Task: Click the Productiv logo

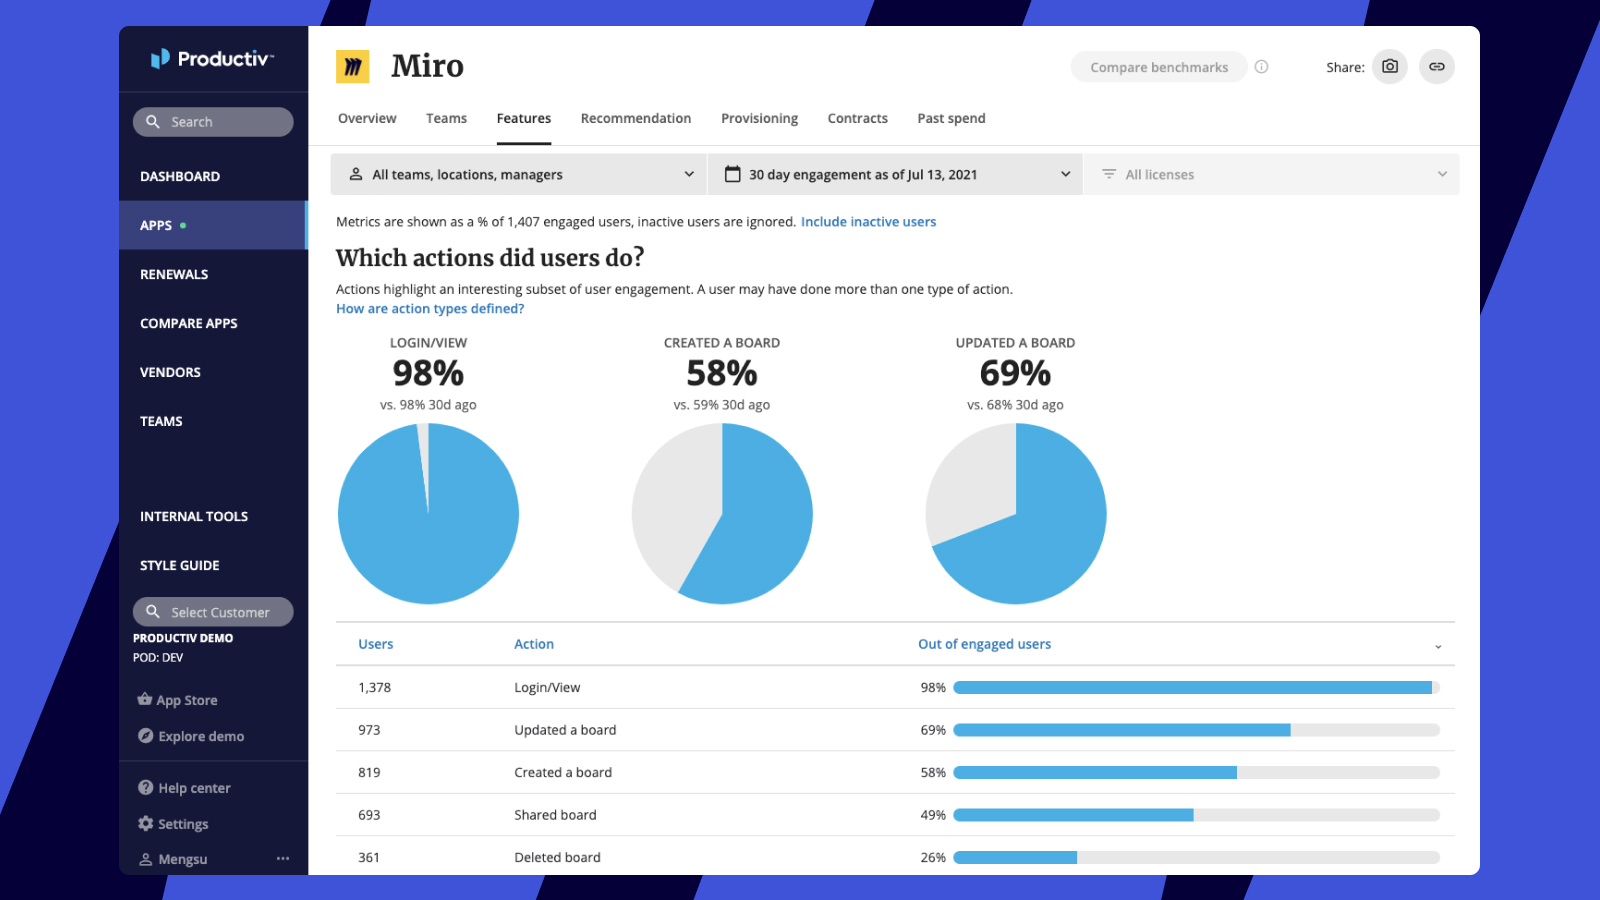Action: pos(212,59)
